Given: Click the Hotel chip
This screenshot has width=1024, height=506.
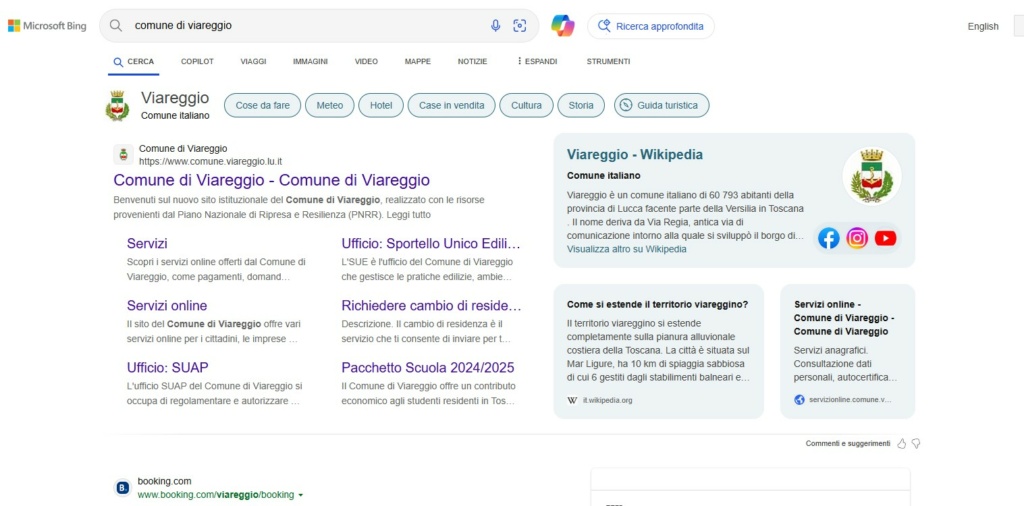Looking at the screenshot, I should (x=381, y=105).
